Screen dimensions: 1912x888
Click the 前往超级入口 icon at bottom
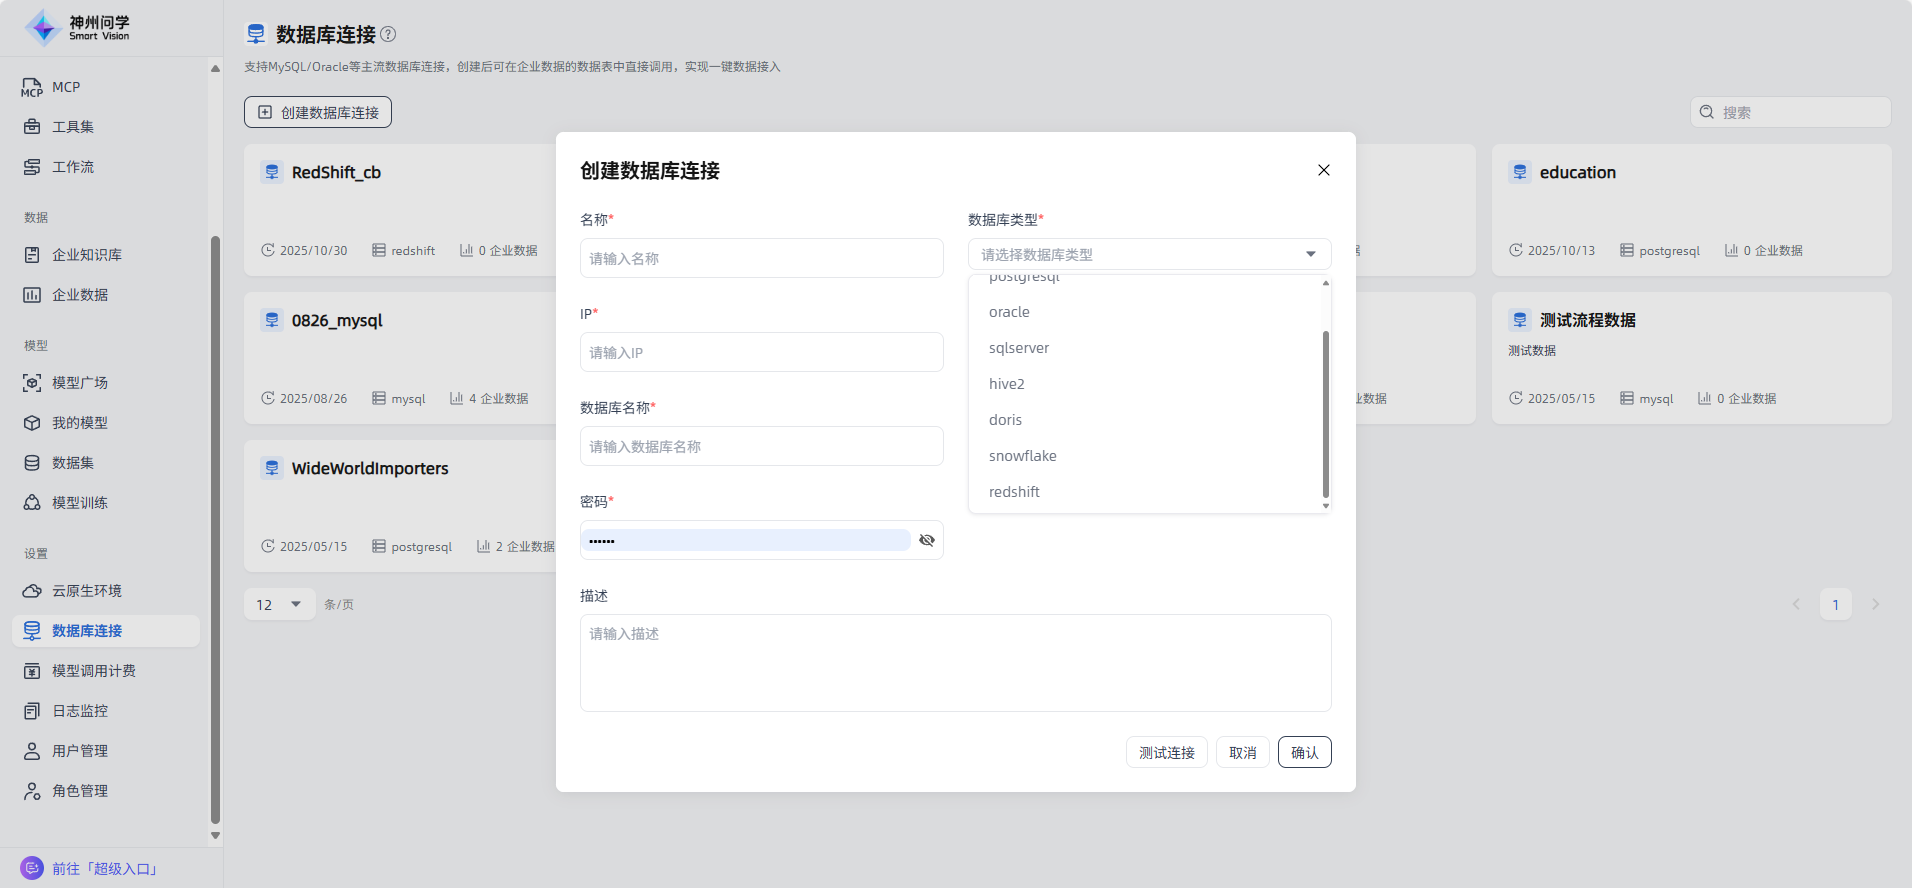coord(32,868)
